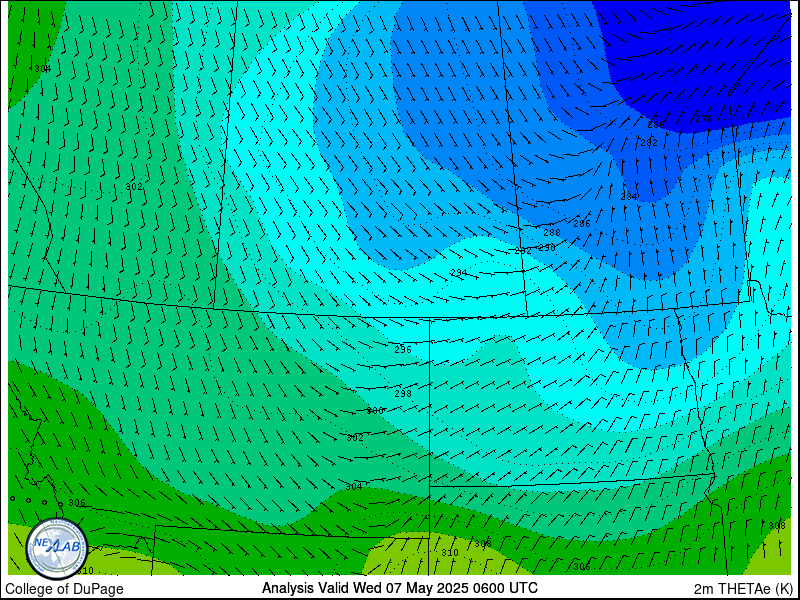Click the 282 contour label
The height and width of the screenshot is (600, 800).
[649, 143]
